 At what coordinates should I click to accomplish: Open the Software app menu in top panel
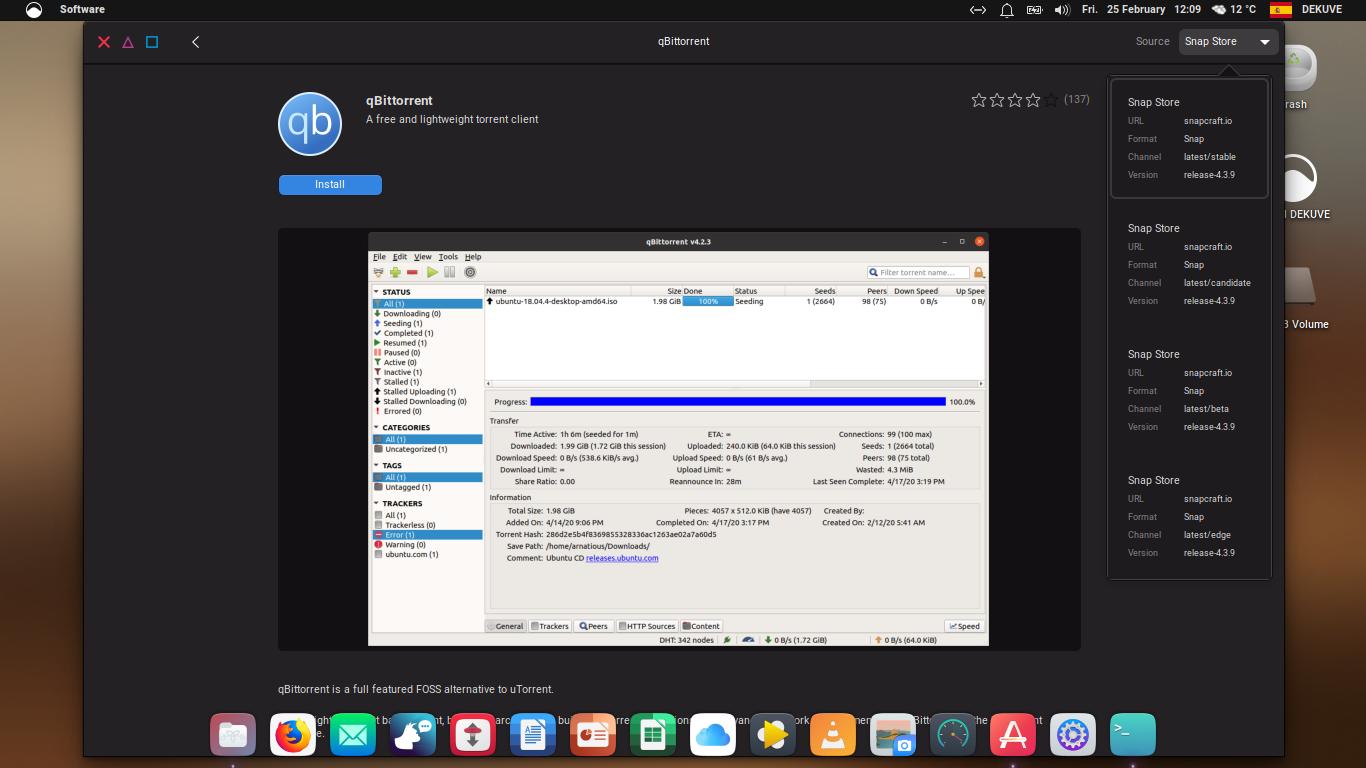pos(82,9)
